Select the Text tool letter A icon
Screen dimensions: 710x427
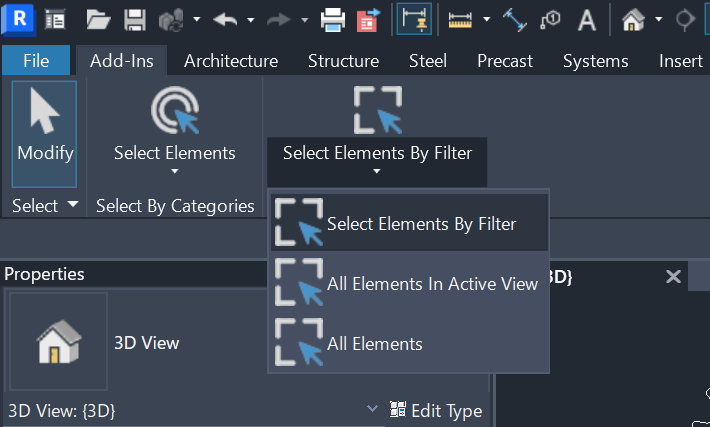click(x=587, y=19)
